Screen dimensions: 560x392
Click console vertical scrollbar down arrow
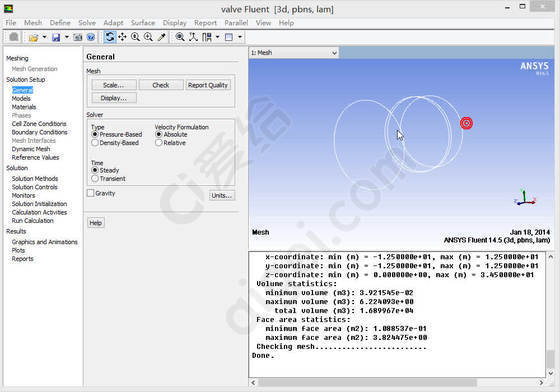[x=550, y=373]
